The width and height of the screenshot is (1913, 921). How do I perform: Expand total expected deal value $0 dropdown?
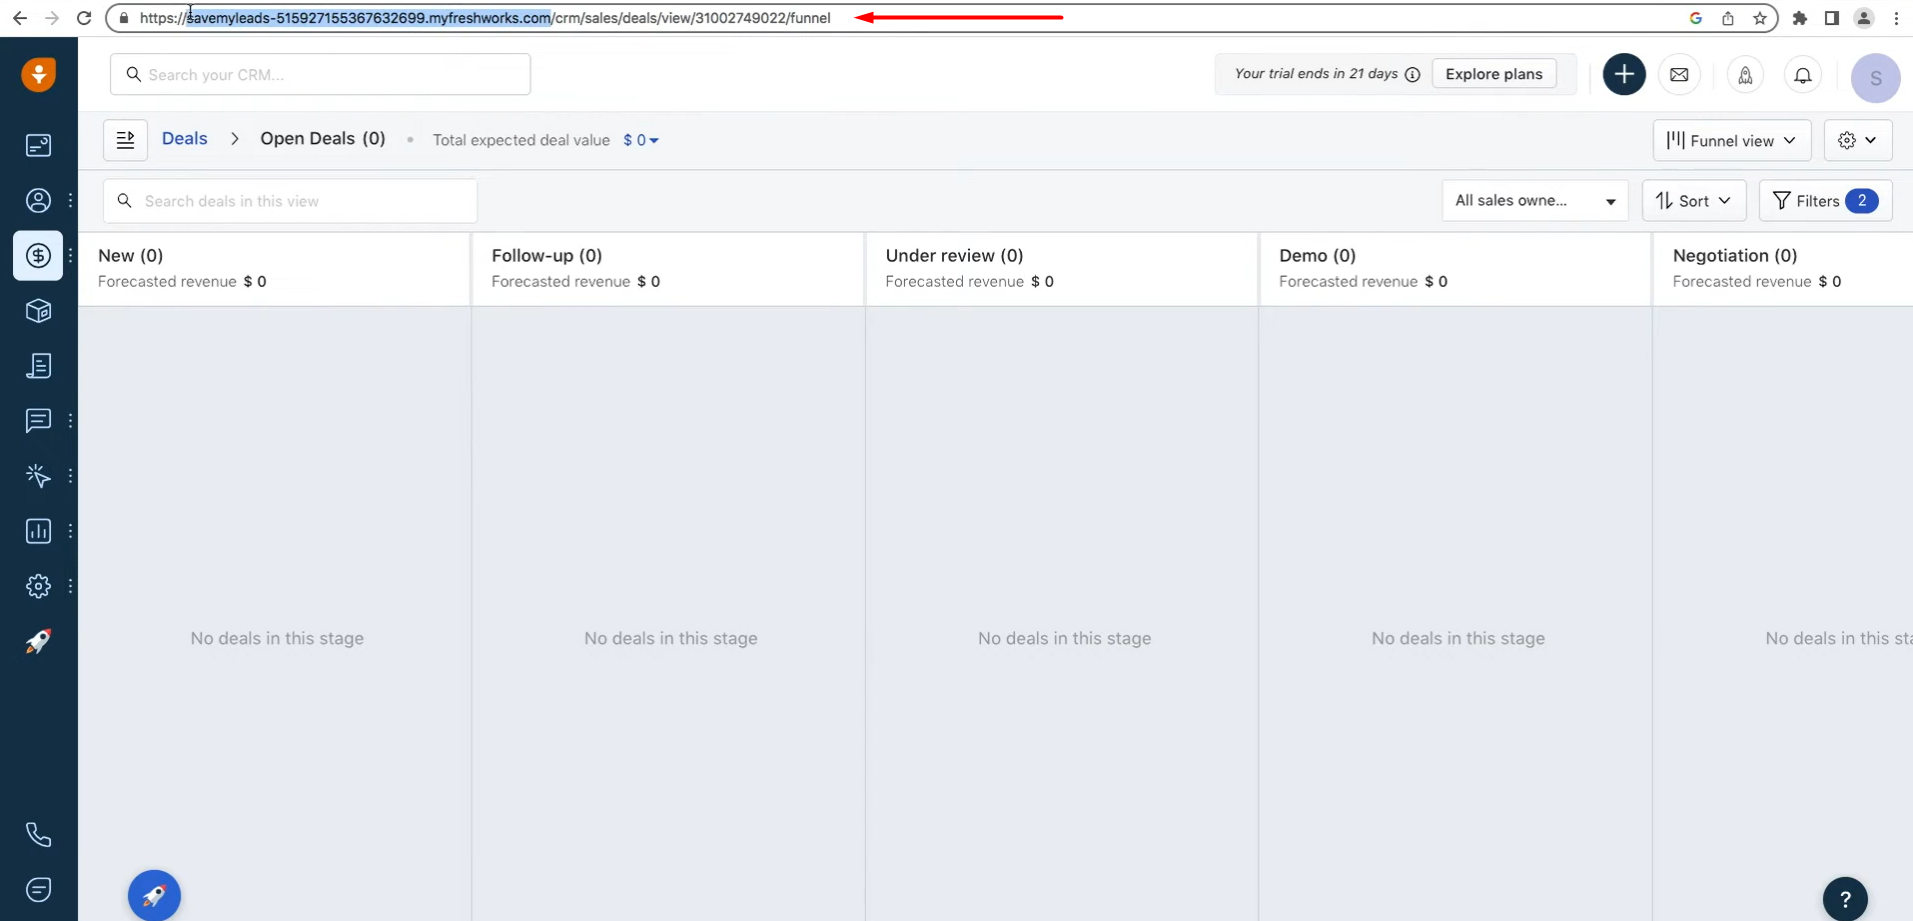[x=641, y=141]
